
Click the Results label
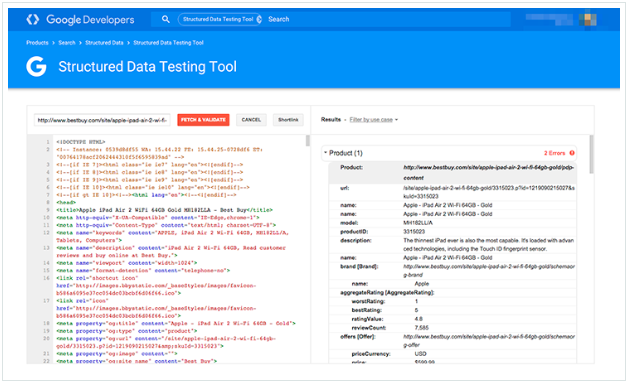click(x=331, y=119)
